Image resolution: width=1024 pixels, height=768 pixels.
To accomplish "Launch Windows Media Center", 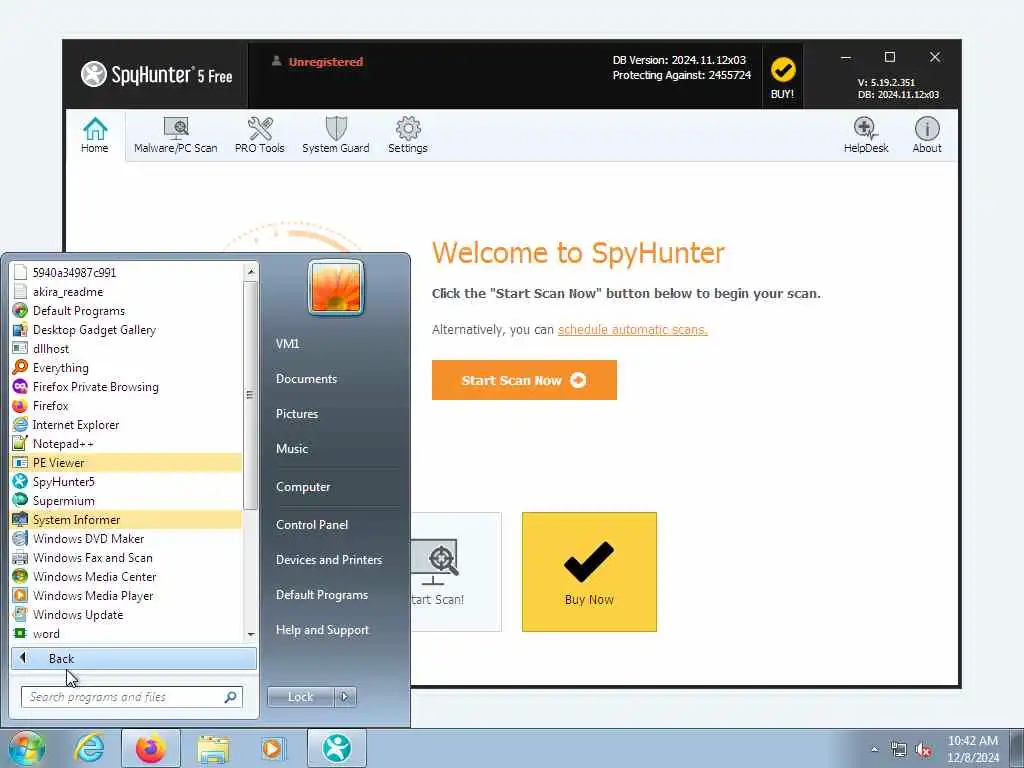I will point(127,577).
